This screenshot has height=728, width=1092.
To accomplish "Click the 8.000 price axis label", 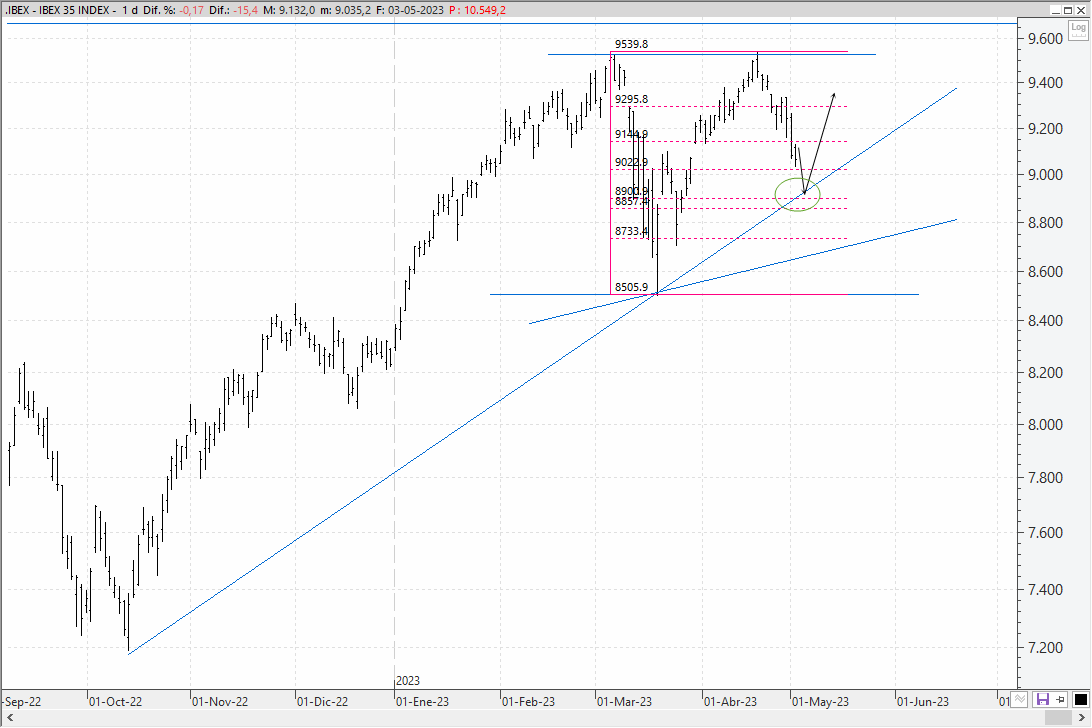I will (x=1045, y=425).
